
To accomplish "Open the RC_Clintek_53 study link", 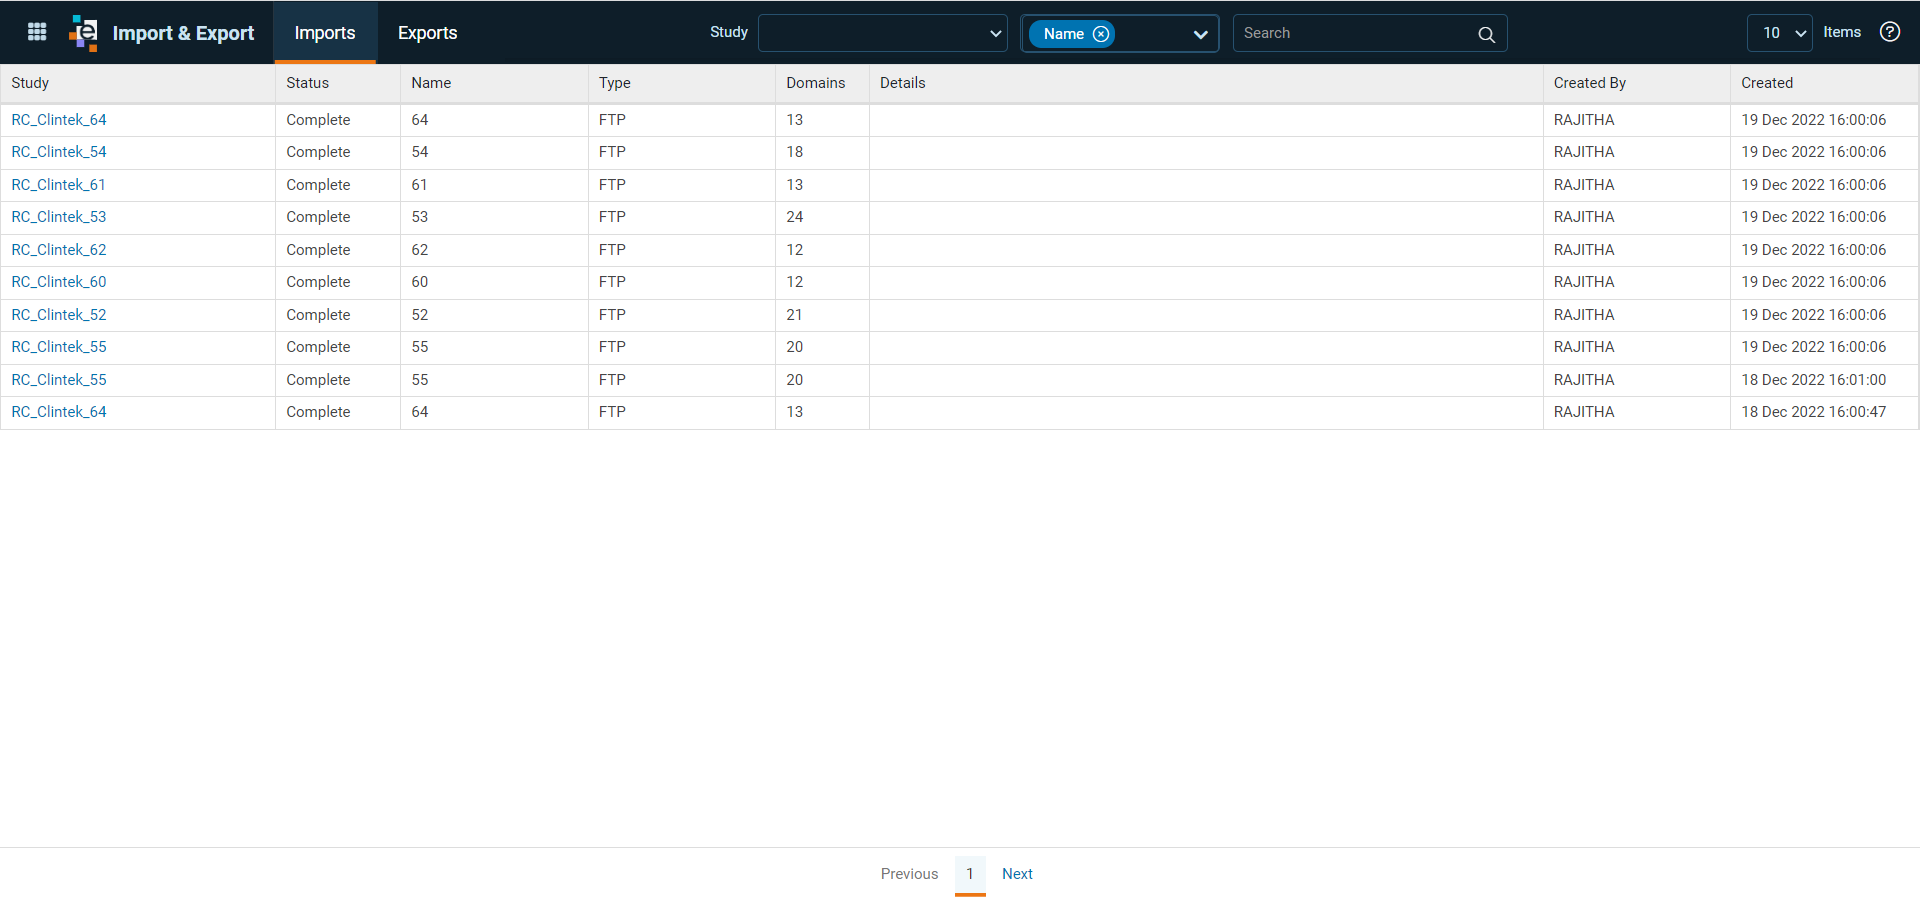I will click(59, 217).
